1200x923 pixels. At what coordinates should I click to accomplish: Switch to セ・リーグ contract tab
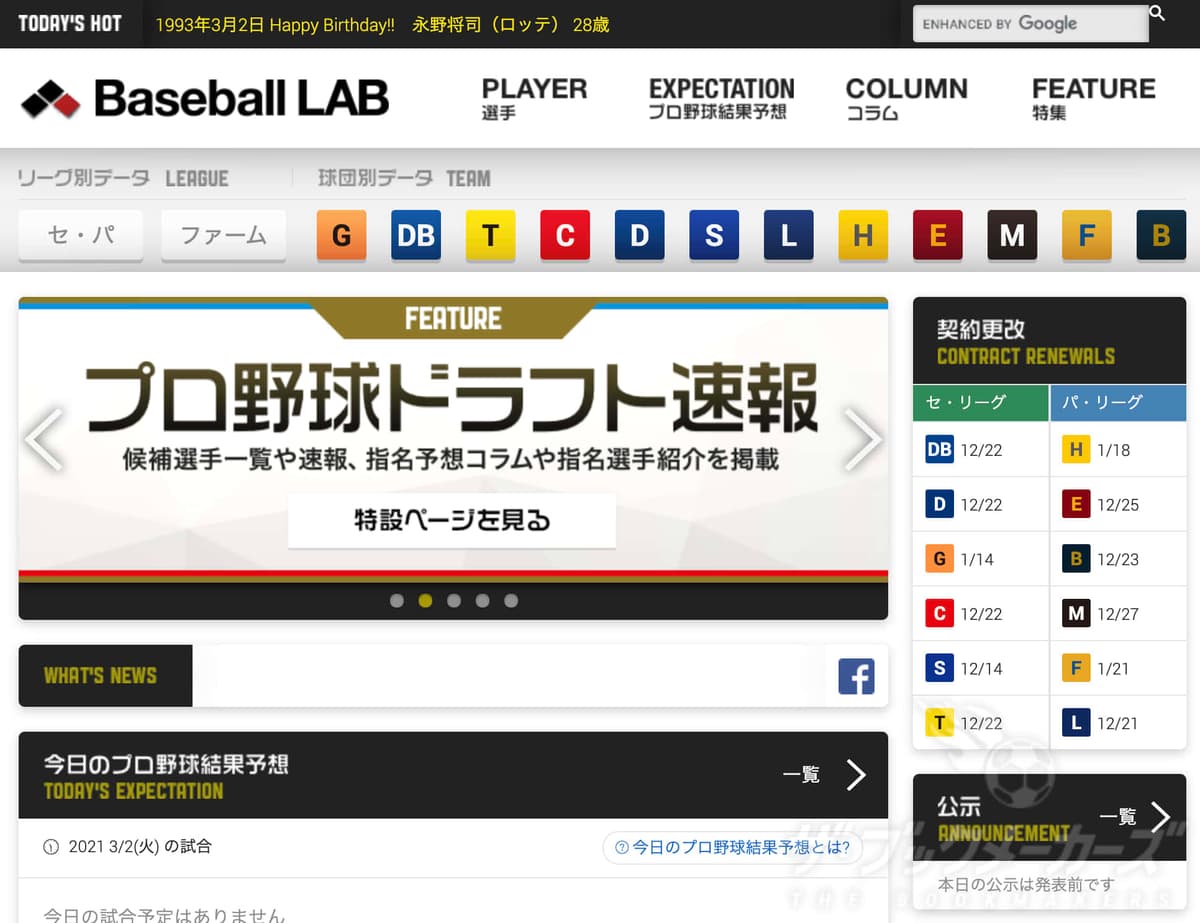tap(981, 402)
